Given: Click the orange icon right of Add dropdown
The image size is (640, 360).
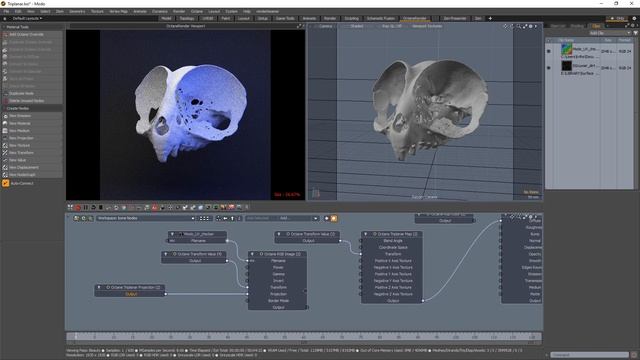Looking at the screenshot, I should click(x=334, y=218).
